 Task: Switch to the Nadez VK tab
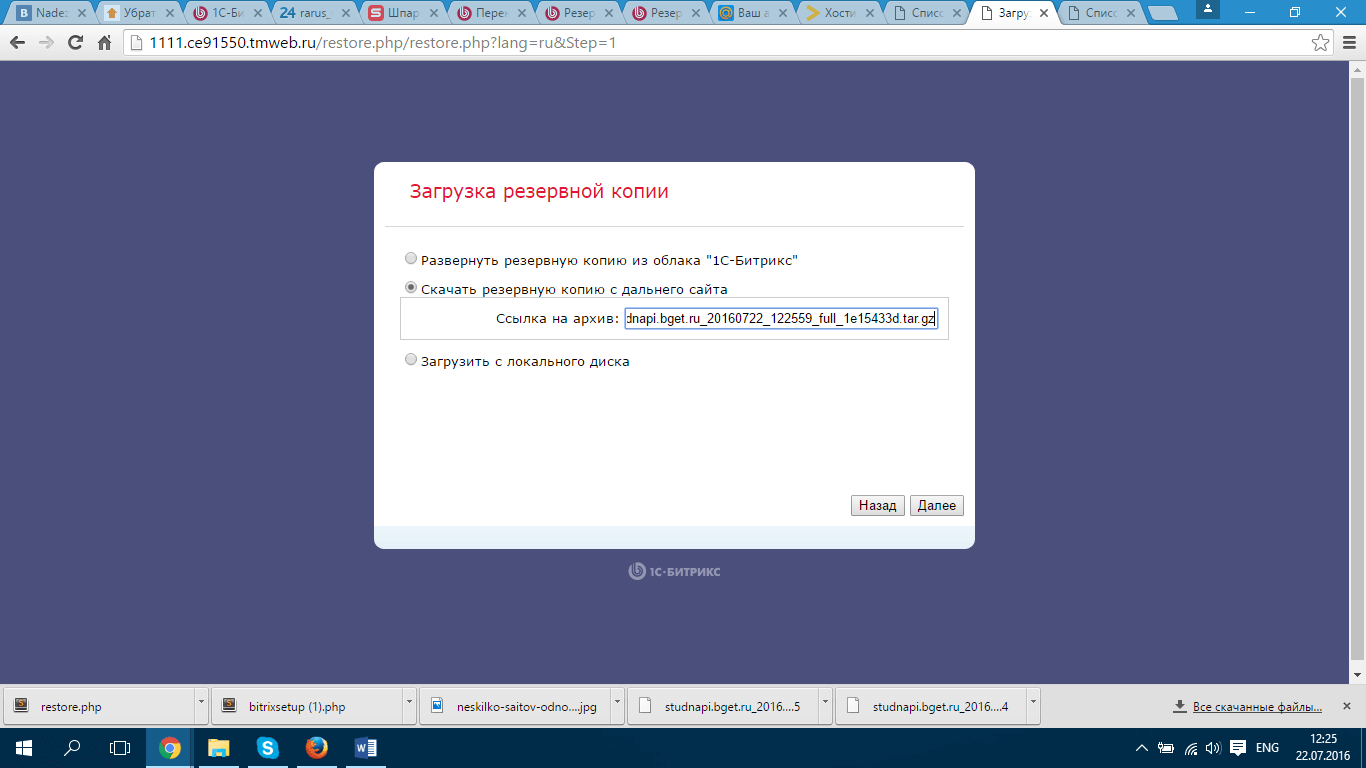click(x=48, y=14)
